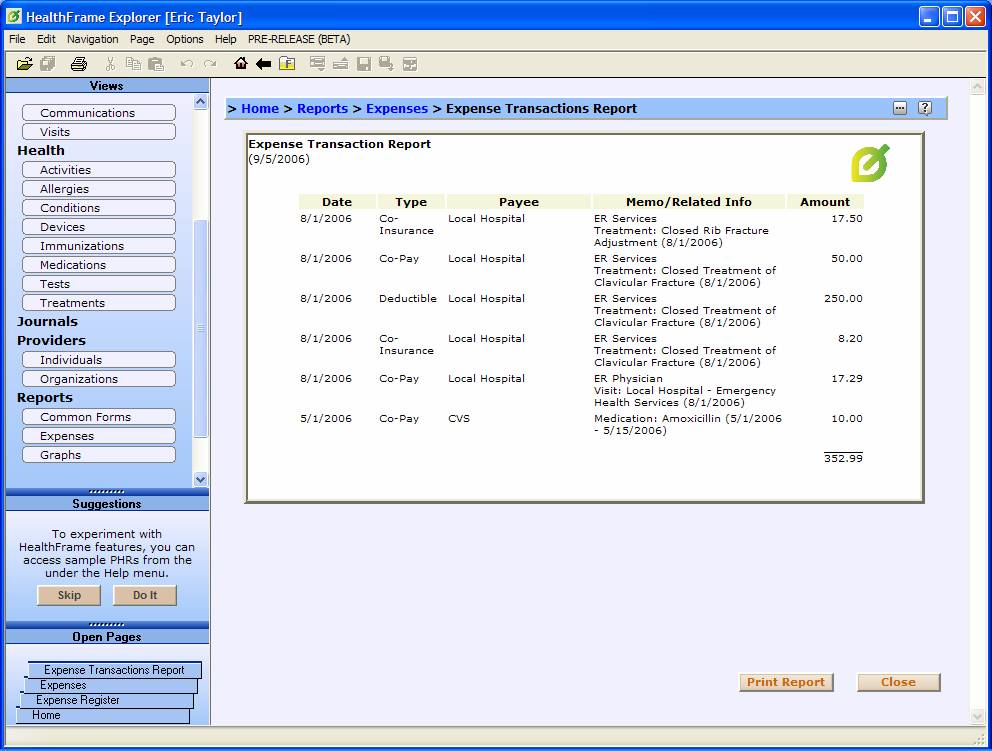Screen dimensions: 992x751
Task: Open the Medications view
Action: click(99, 264)
